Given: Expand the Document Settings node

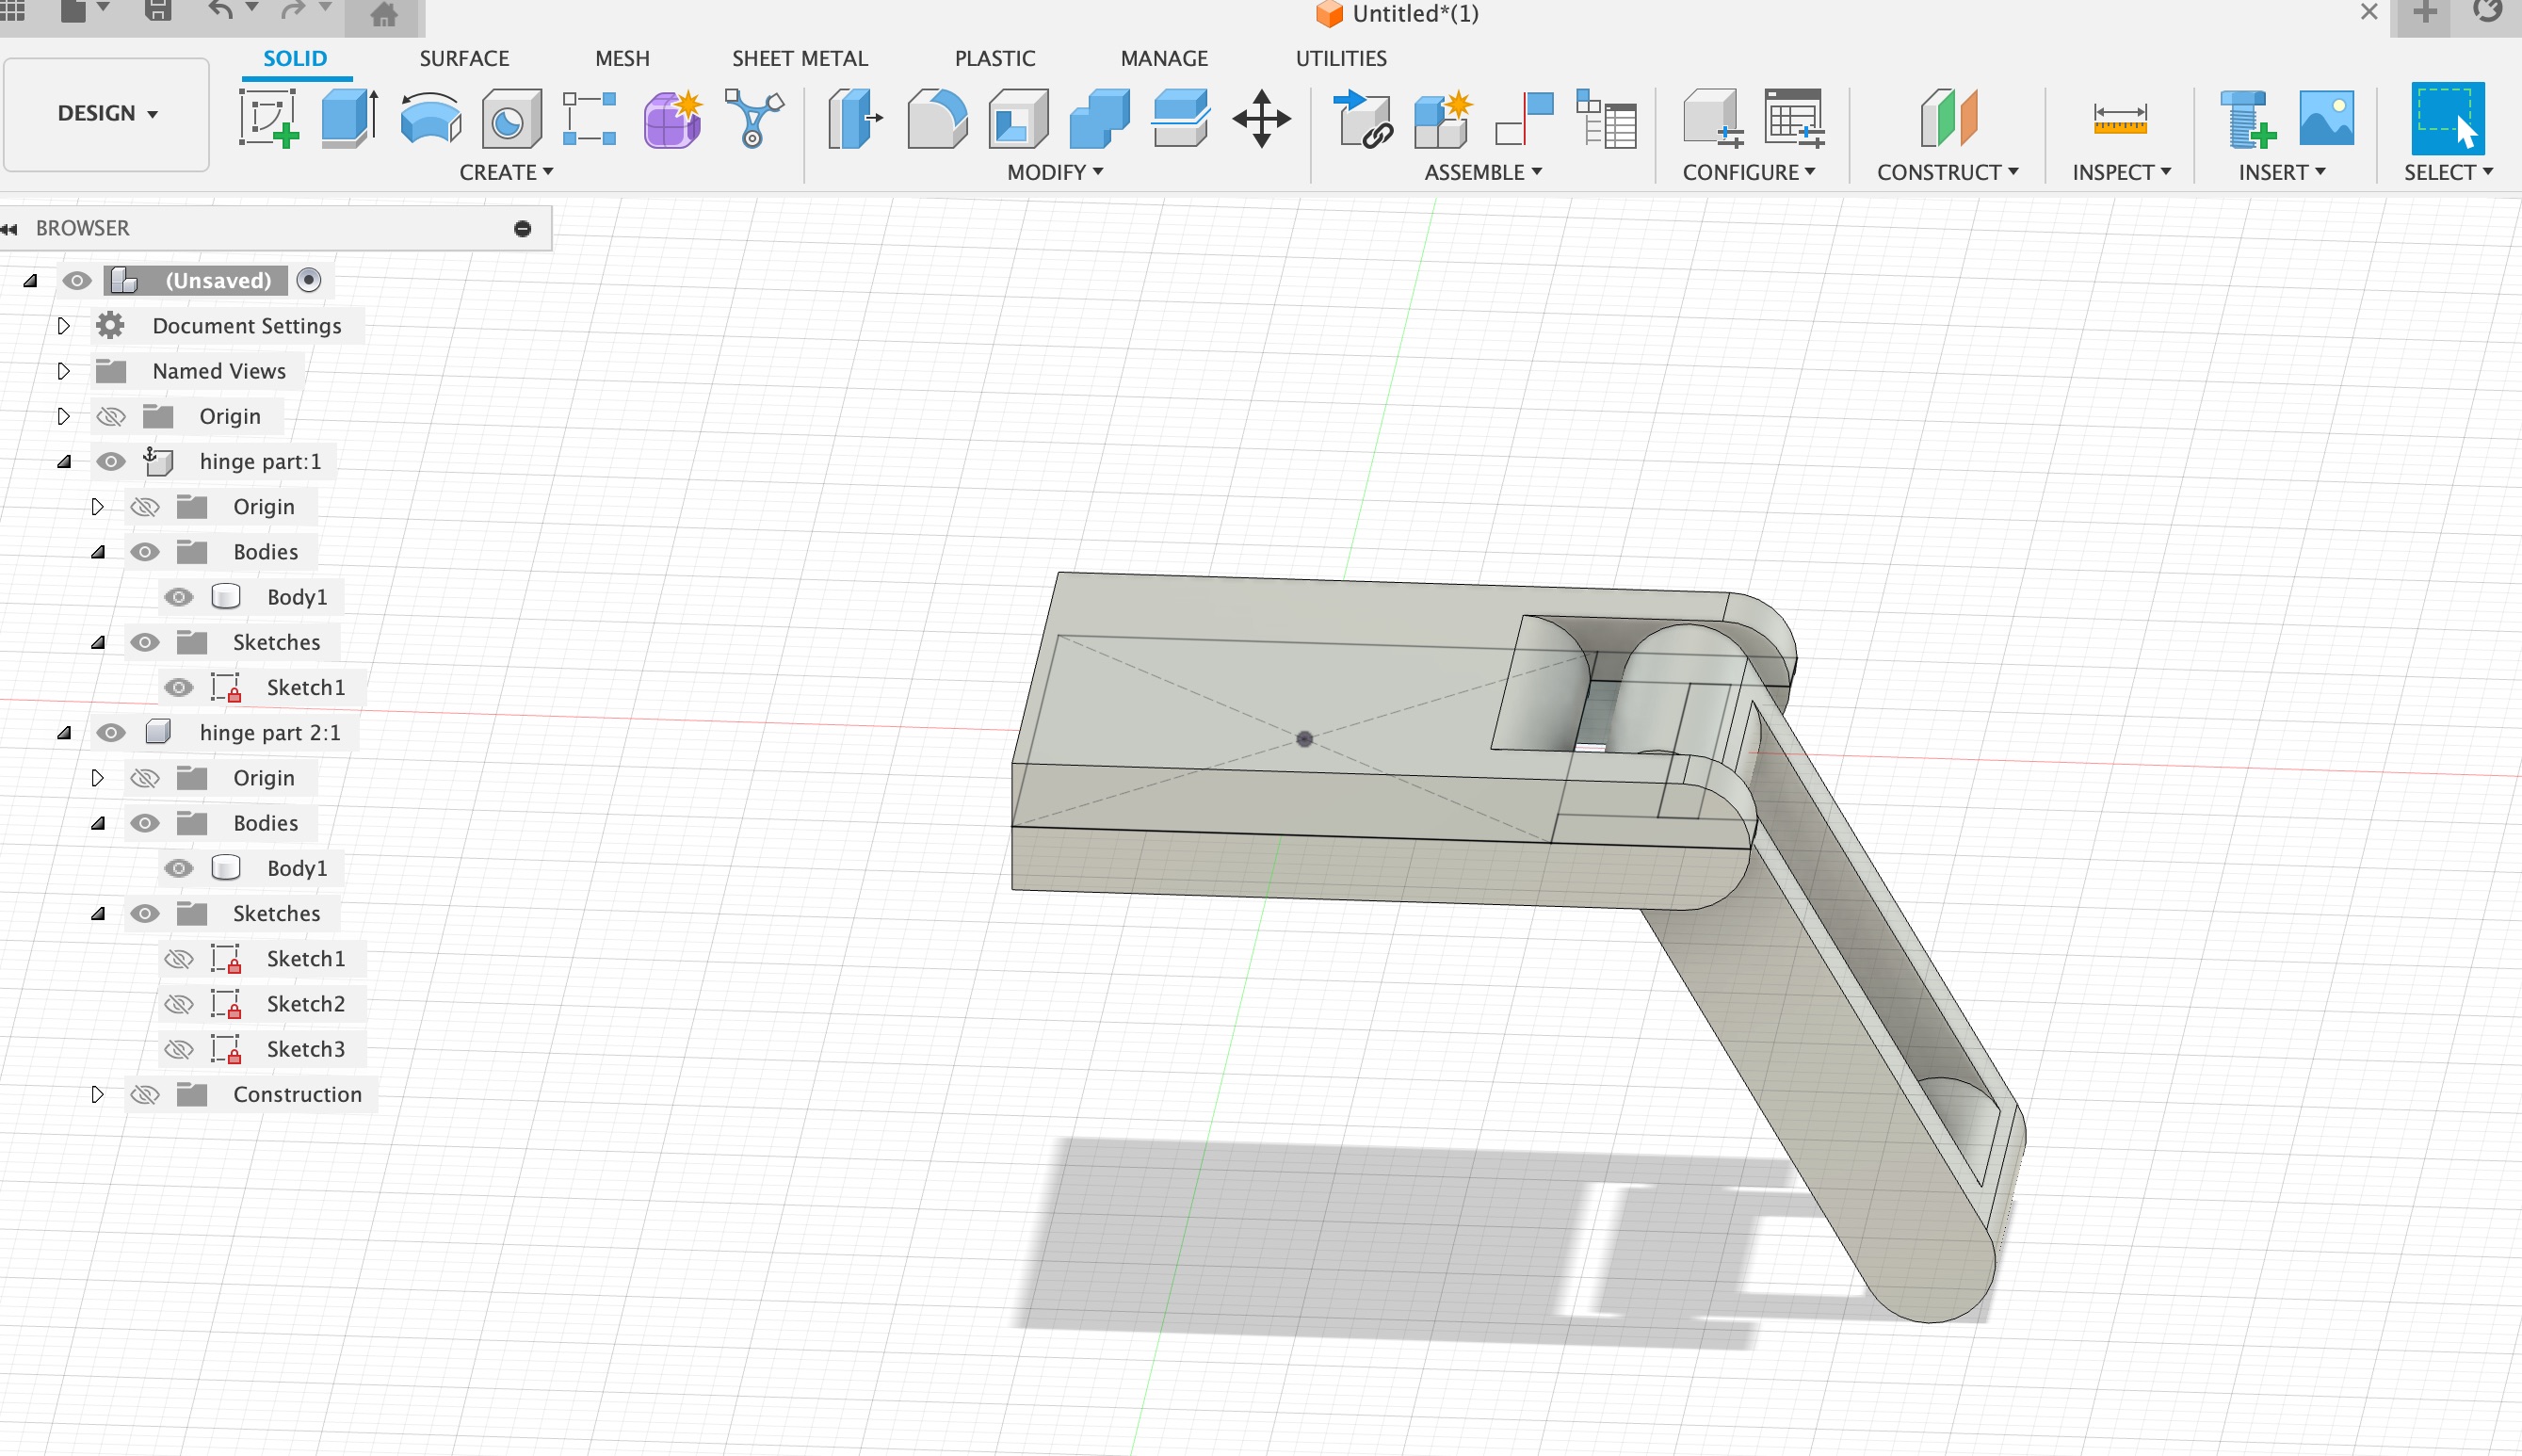Looking at the screenshot, I should tap(63, 326).
